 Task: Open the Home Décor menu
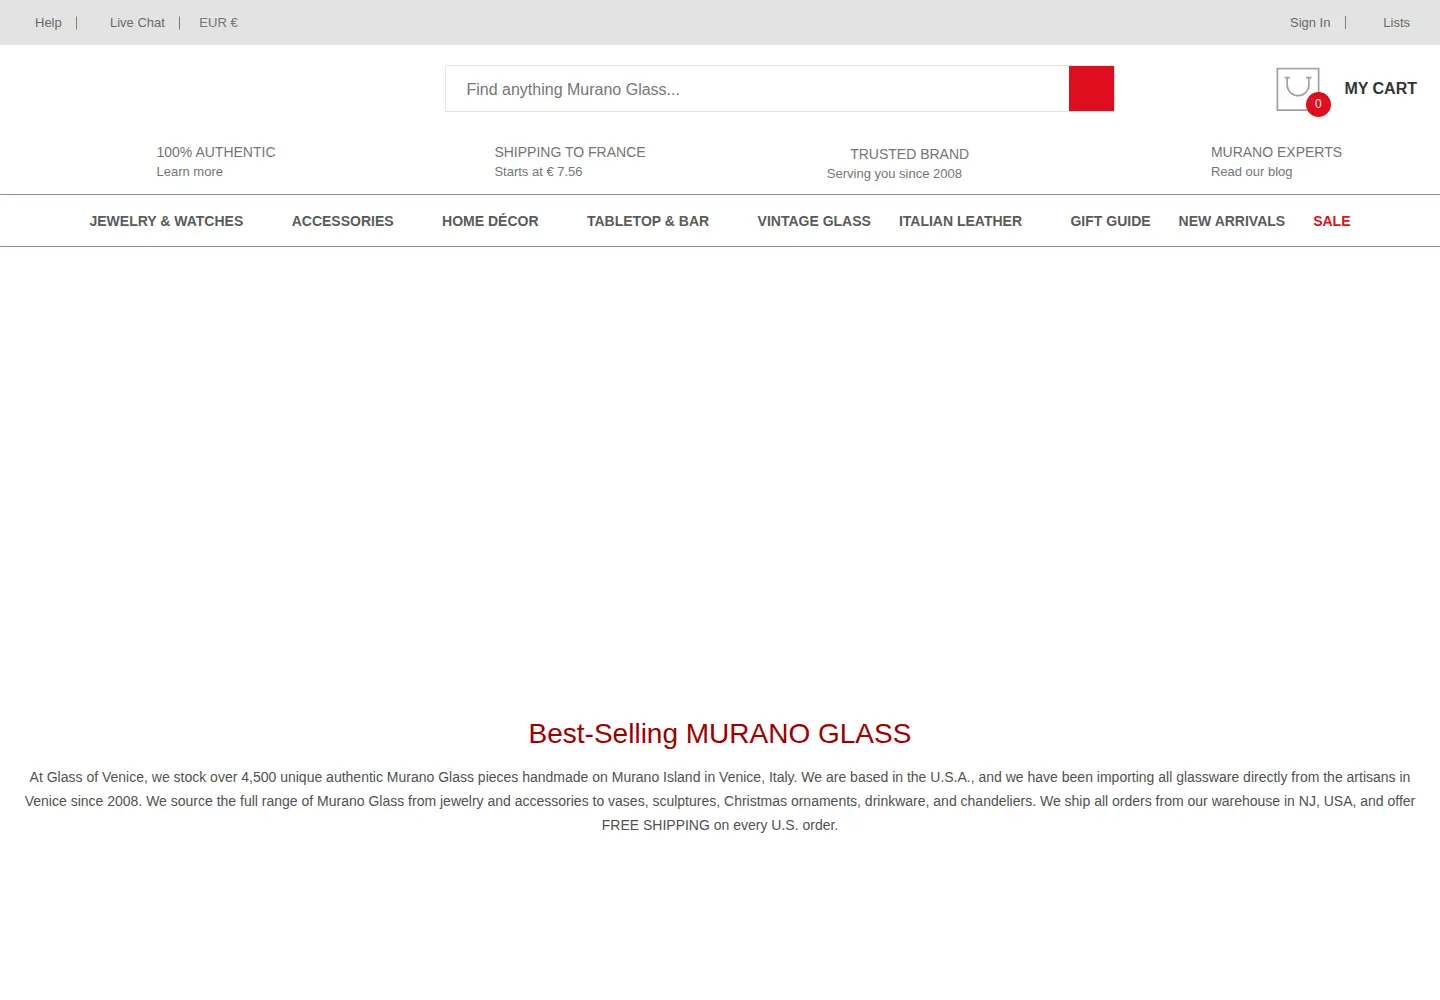(x=490, y=221)
